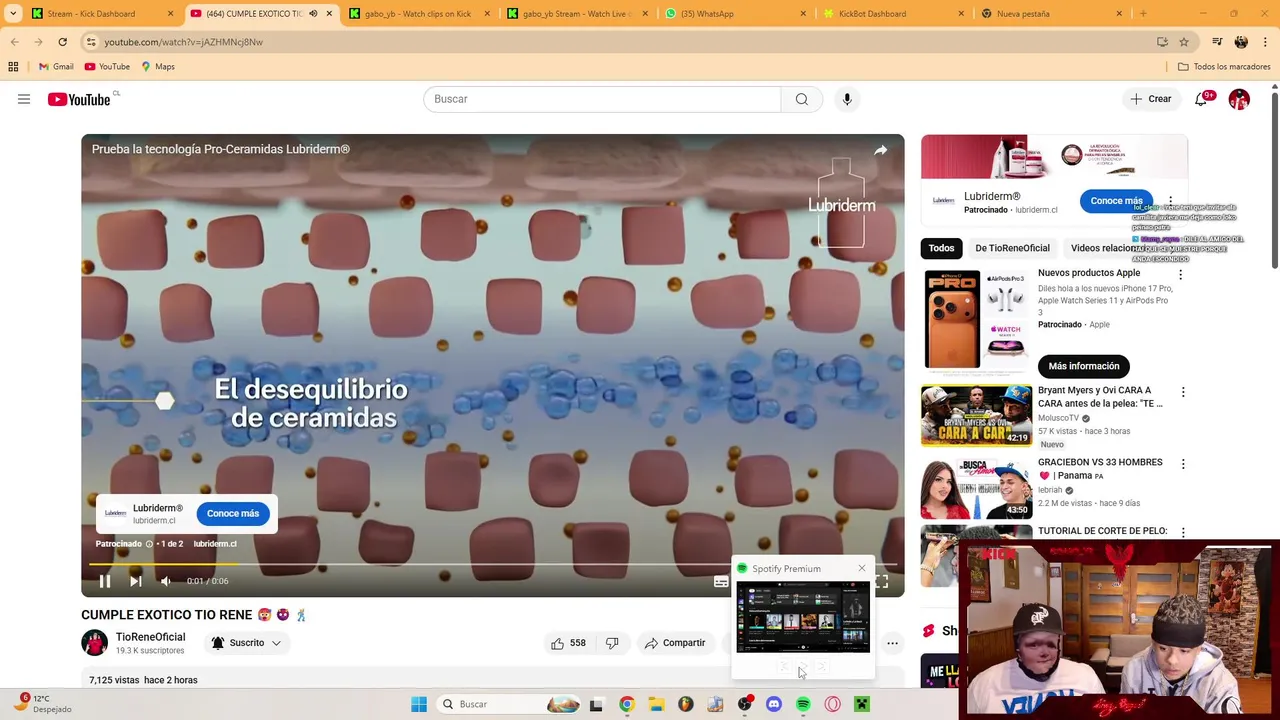Select the De TioReneOficial filter chip
Image resolution: width=1280 pixels, height=720 pixels.
1012,248
